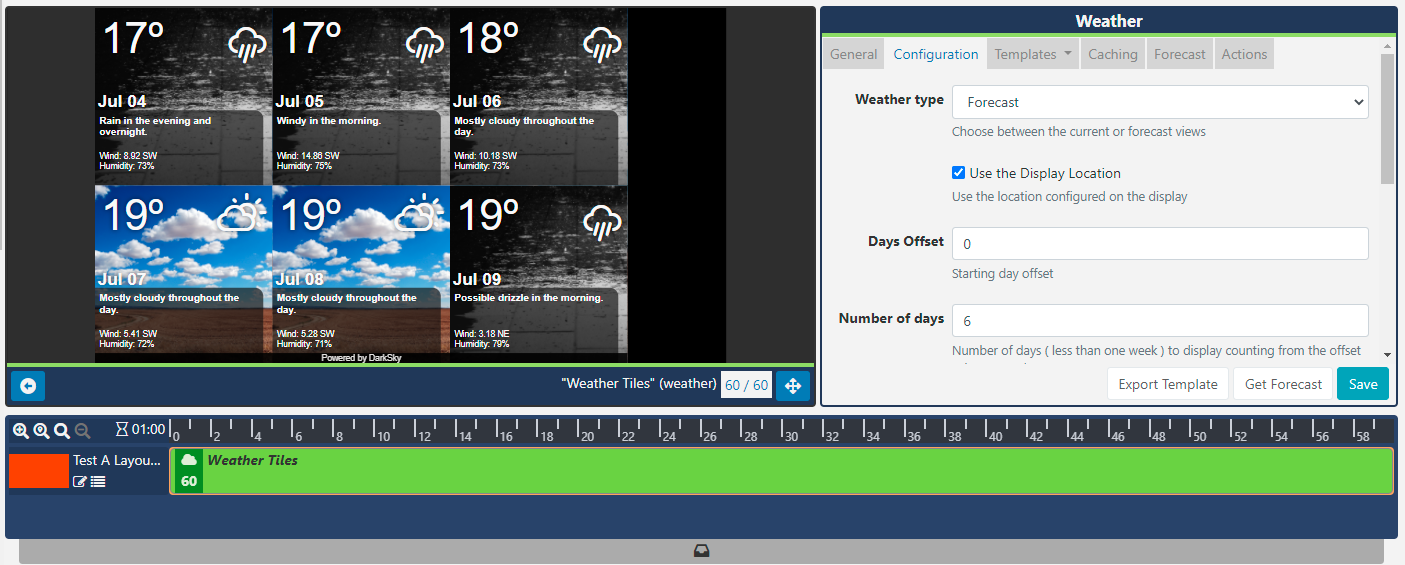Image resolution: width=1405 pixels, height=565 pixels.
Task: Switch to the General tab
Action: click(x=854, y=54)
